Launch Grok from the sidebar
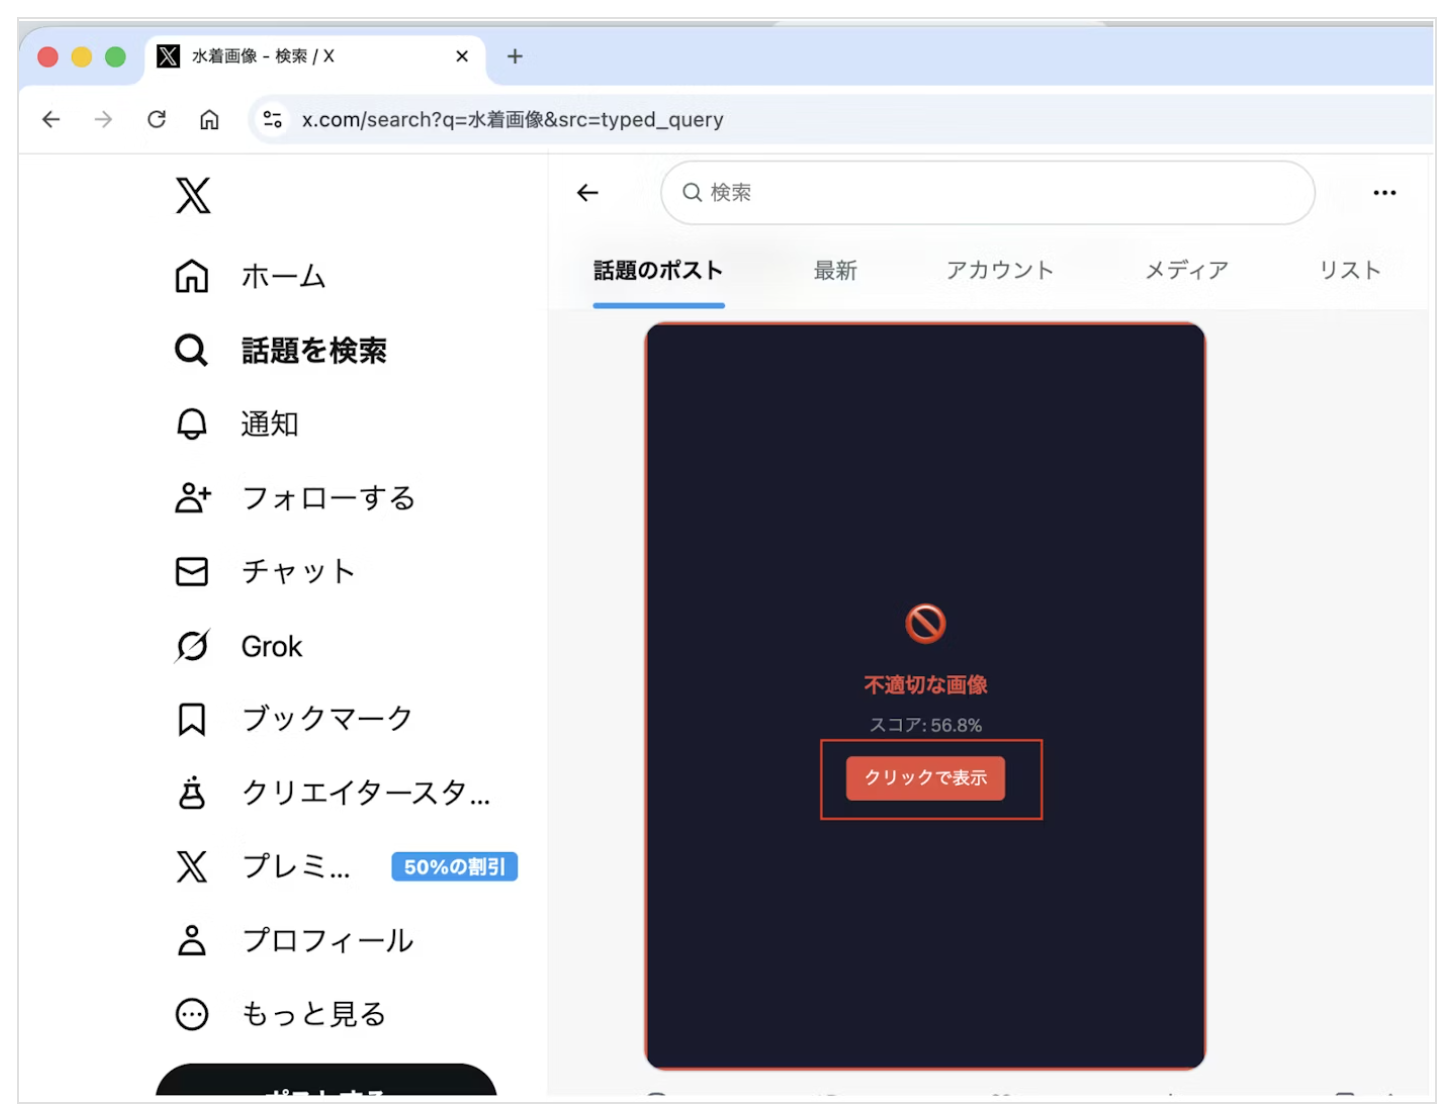The height and width of the screenshot is (1118, 1450). (x=270, y=646)
